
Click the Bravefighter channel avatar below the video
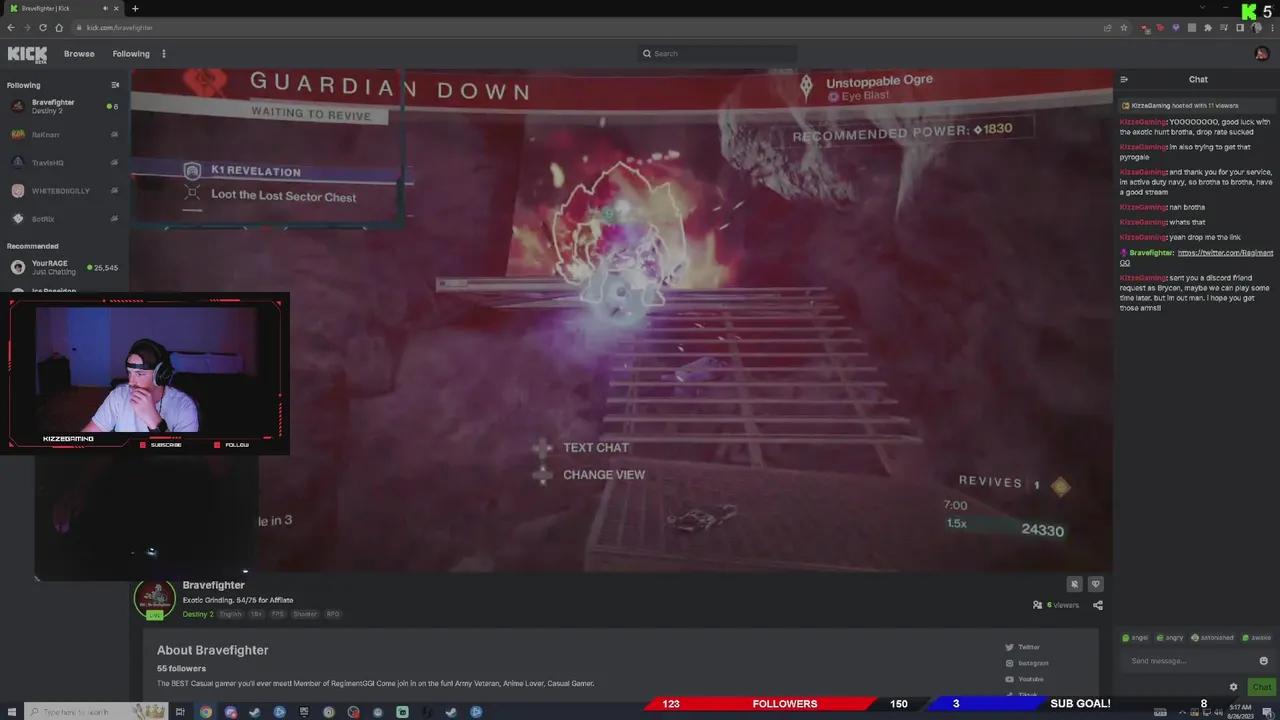[x=154, y=598]
